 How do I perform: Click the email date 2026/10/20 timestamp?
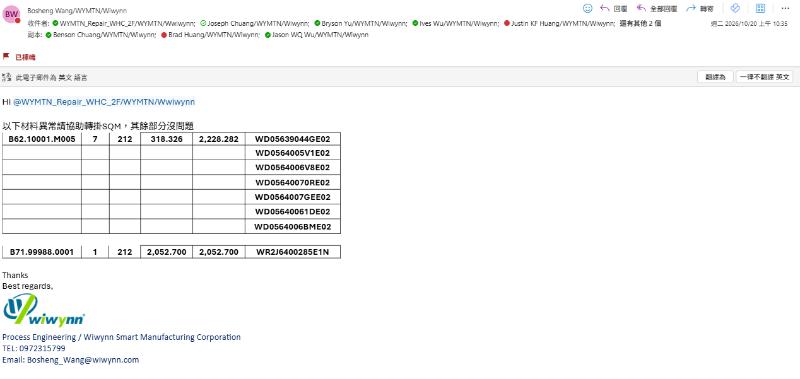point(749,23)
